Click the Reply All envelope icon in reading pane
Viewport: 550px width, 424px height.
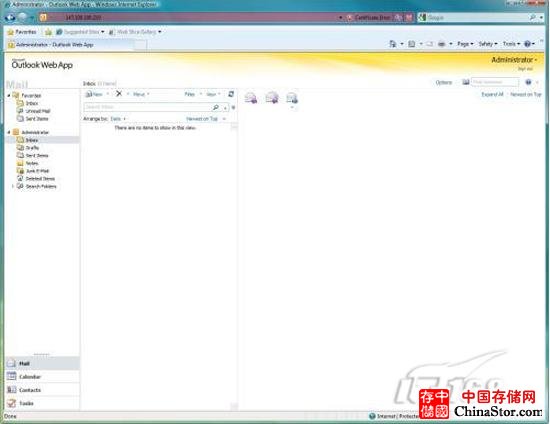(272, 97)
